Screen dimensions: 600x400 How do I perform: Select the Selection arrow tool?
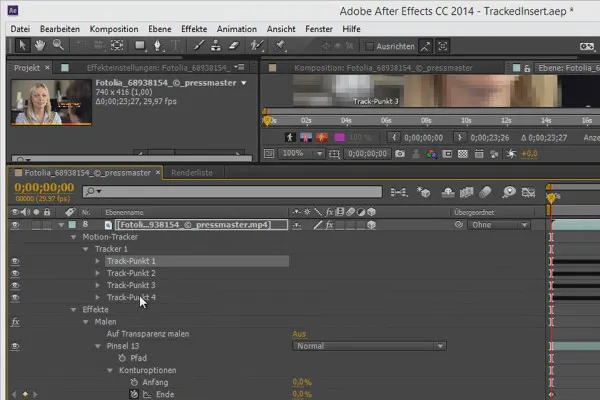coord(22,46)
